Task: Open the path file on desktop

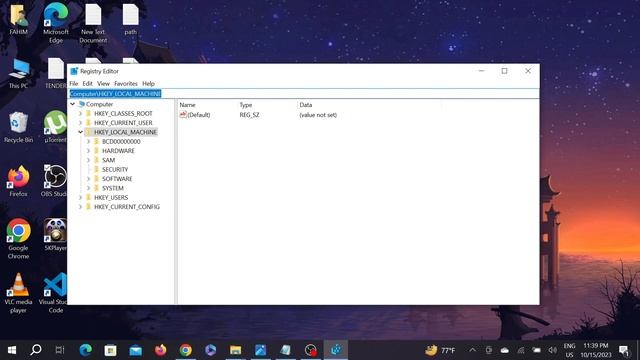Action: (131, 19)
